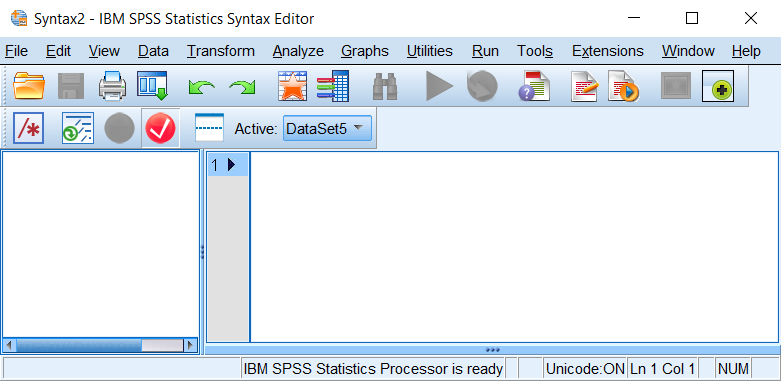Click the gray stop processor circle icon

482,86
